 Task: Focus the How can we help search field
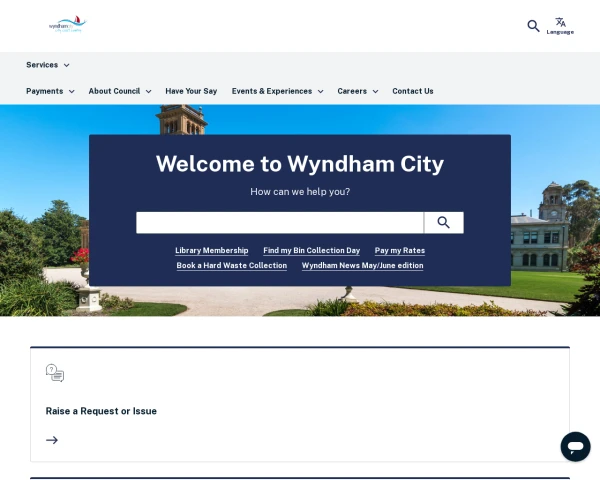280,222
